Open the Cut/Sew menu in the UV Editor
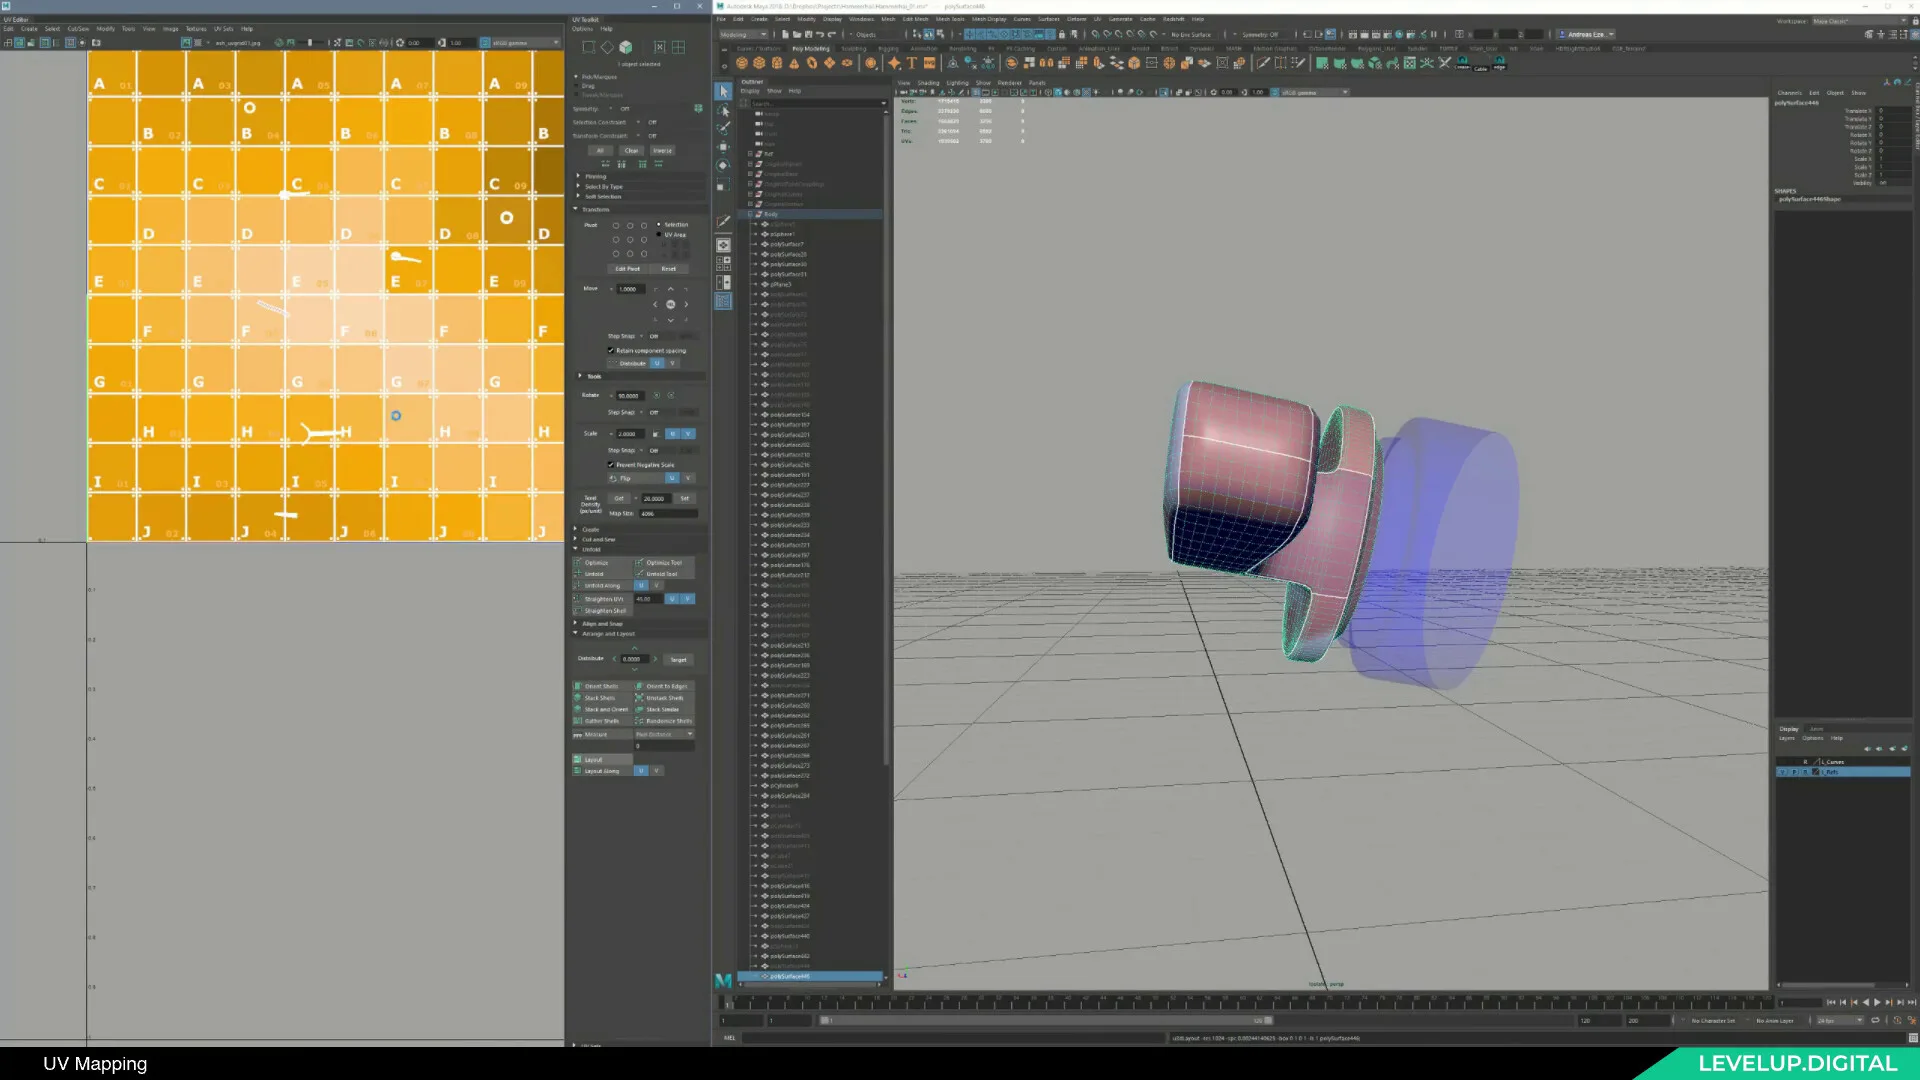The image size is (1920, 1080). (78, 29)
